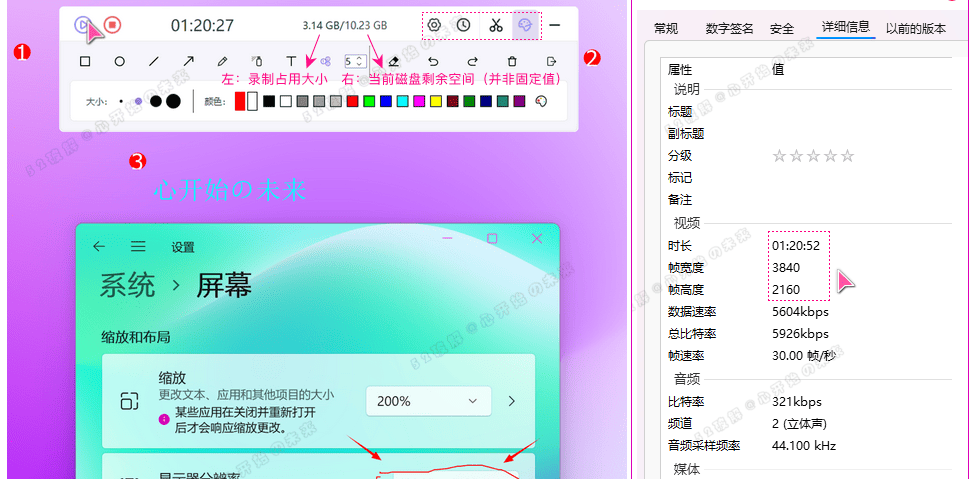Open the recorder settings gear
Screen dimensions: 977x479
434,25
